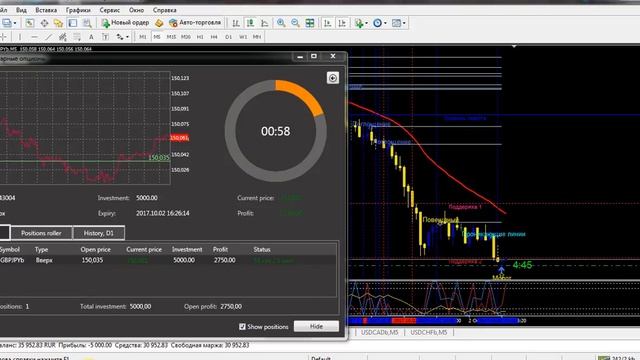This screenshot has height=360, width=640.
Task: Click the Новый ордер button
Action: coord(125,23)
